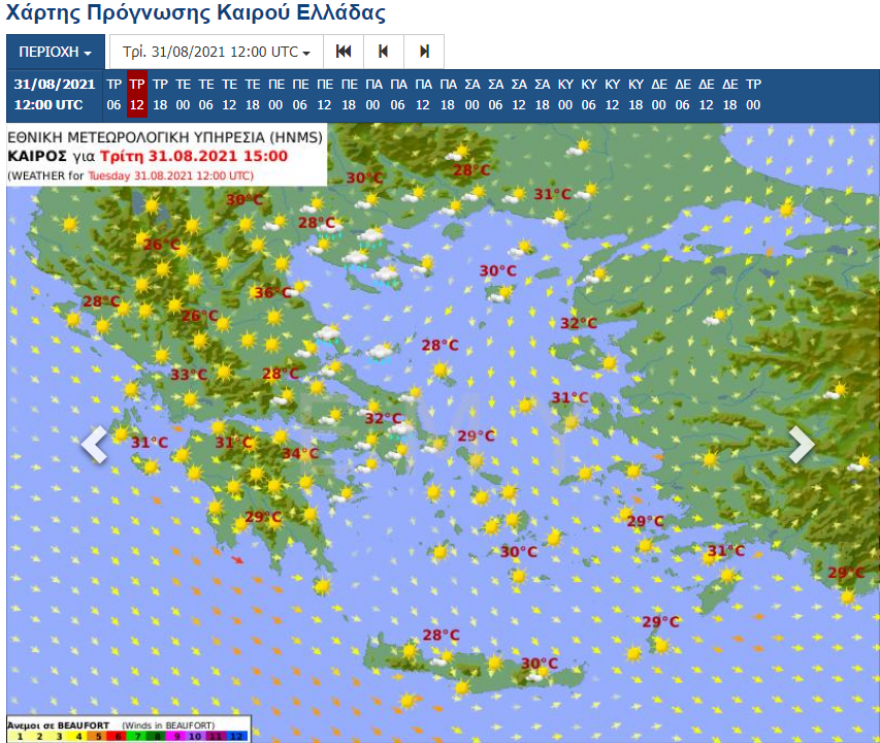Jump to the first forecast frame
This screenshot has height=743, width=880.
pyautogui.click(x=343, y=50)
